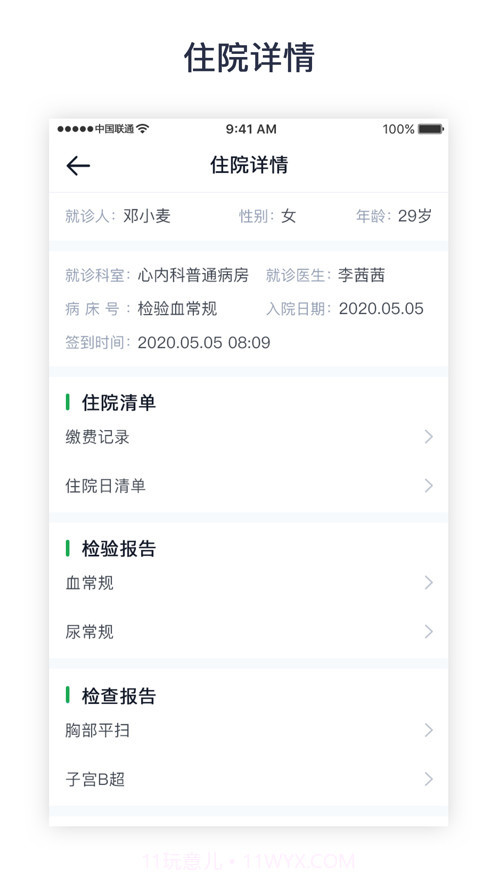View the 子宫B超 exam report
This screenshot has width=497, height=883.
248,779
